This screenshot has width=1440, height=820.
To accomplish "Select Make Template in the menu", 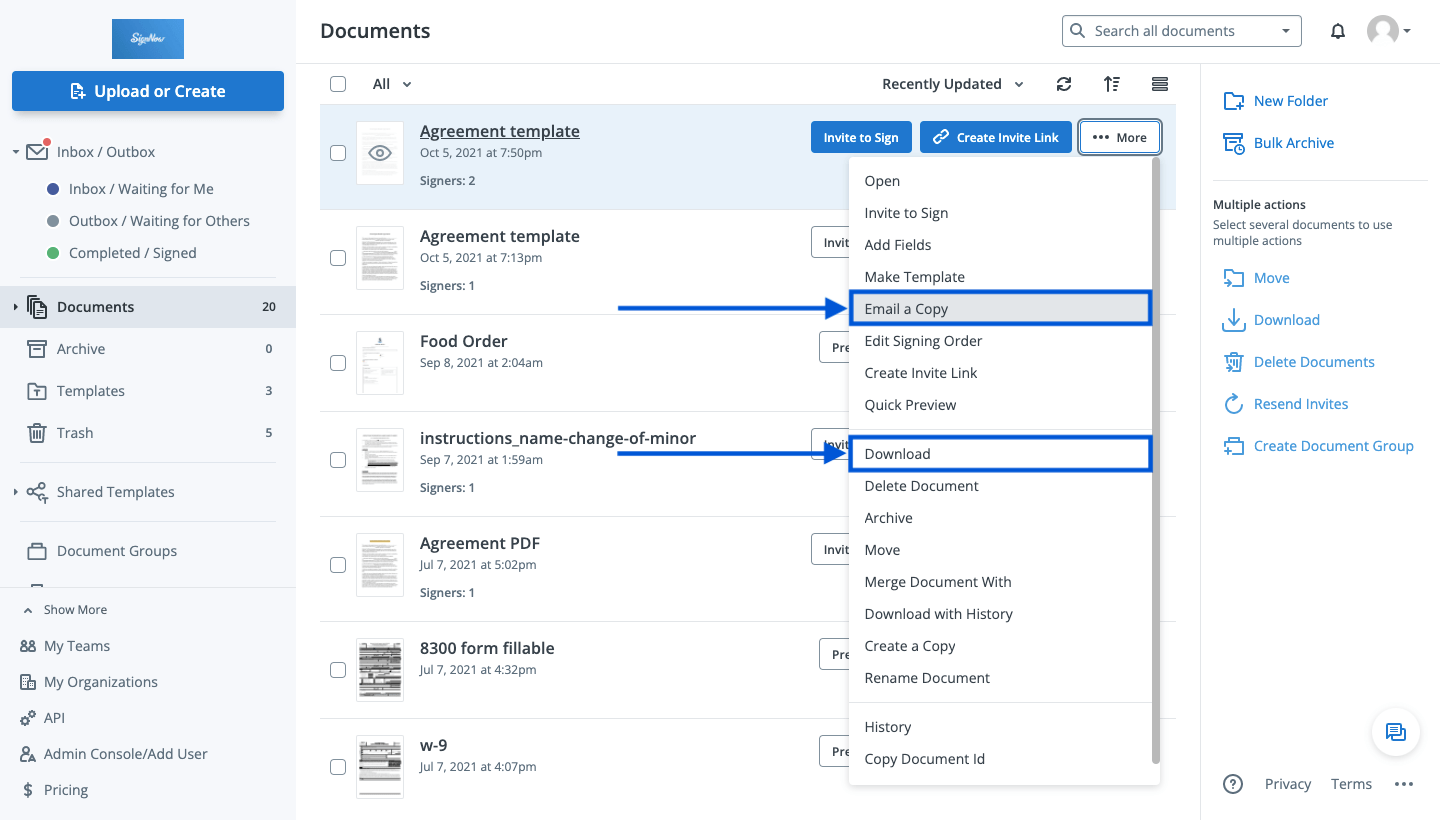I will coord(914,277).
